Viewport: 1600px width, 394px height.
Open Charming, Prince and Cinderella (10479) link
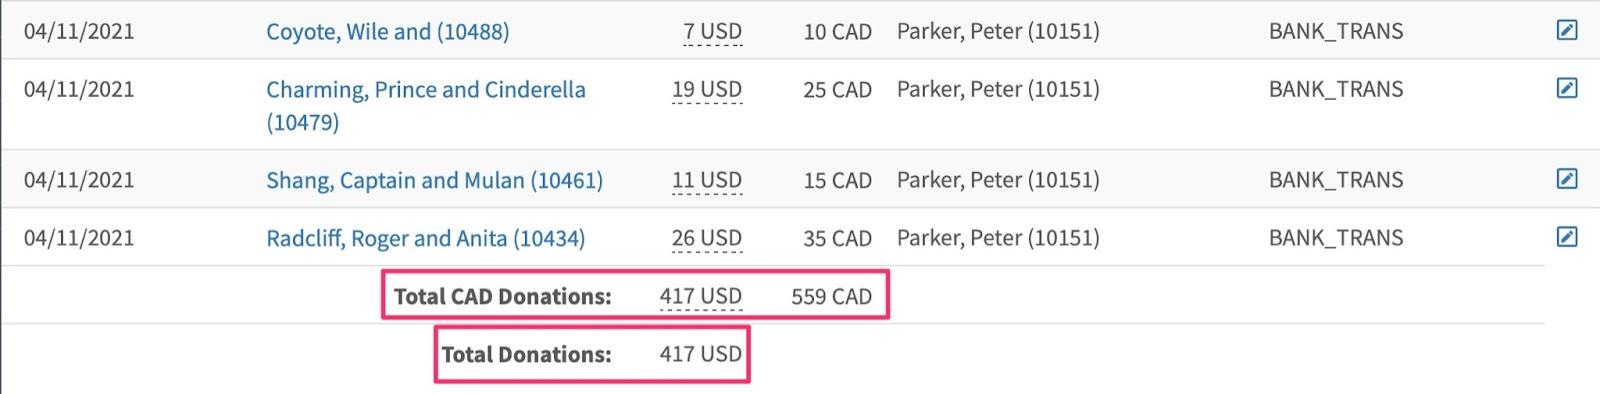pyautogui.click(x=426, y=105)
